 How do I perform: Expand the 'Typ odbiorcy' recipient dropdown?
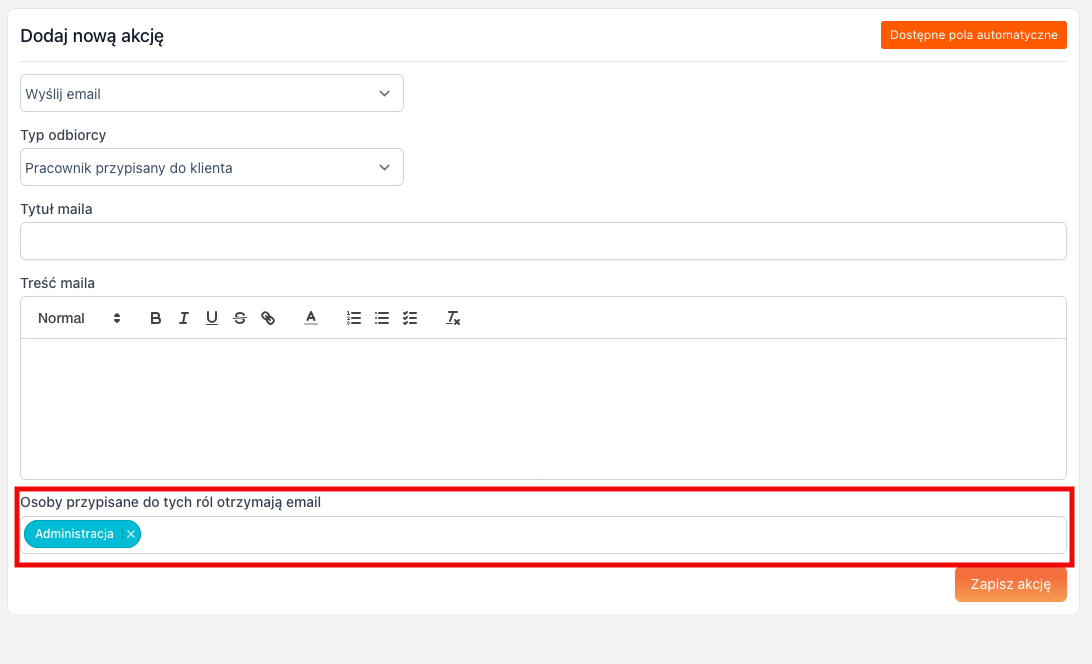tap(212, 167)
